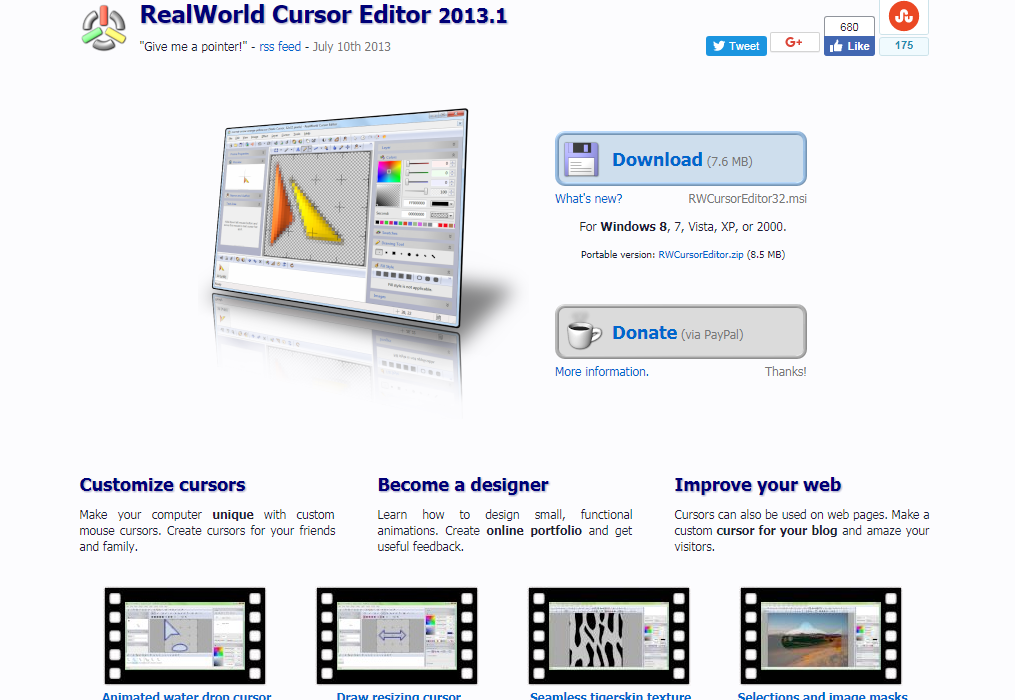Like the page on Facebook
Image resolution: width=1015 pixels, height=700 pixels.
point(849,46)
